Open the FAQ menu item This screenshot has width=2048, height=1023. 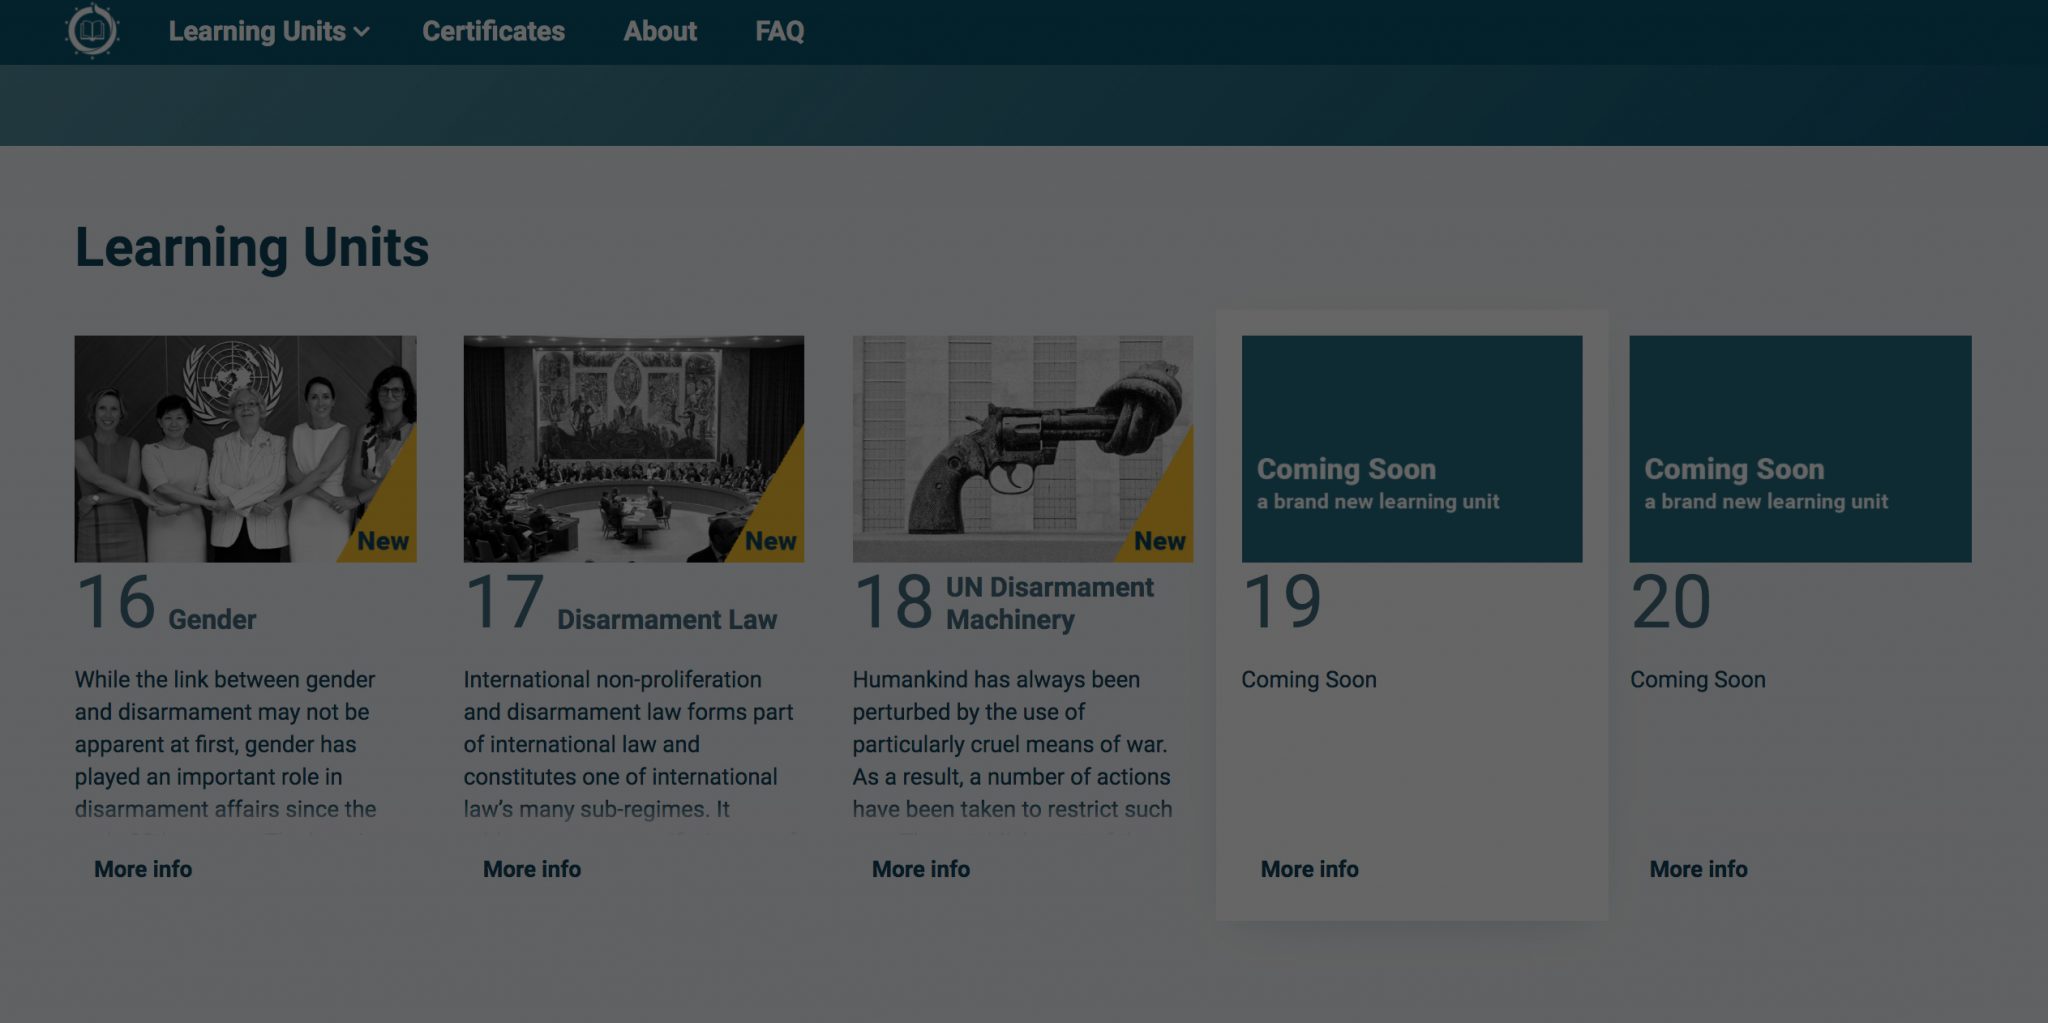(x=779, y=32)
